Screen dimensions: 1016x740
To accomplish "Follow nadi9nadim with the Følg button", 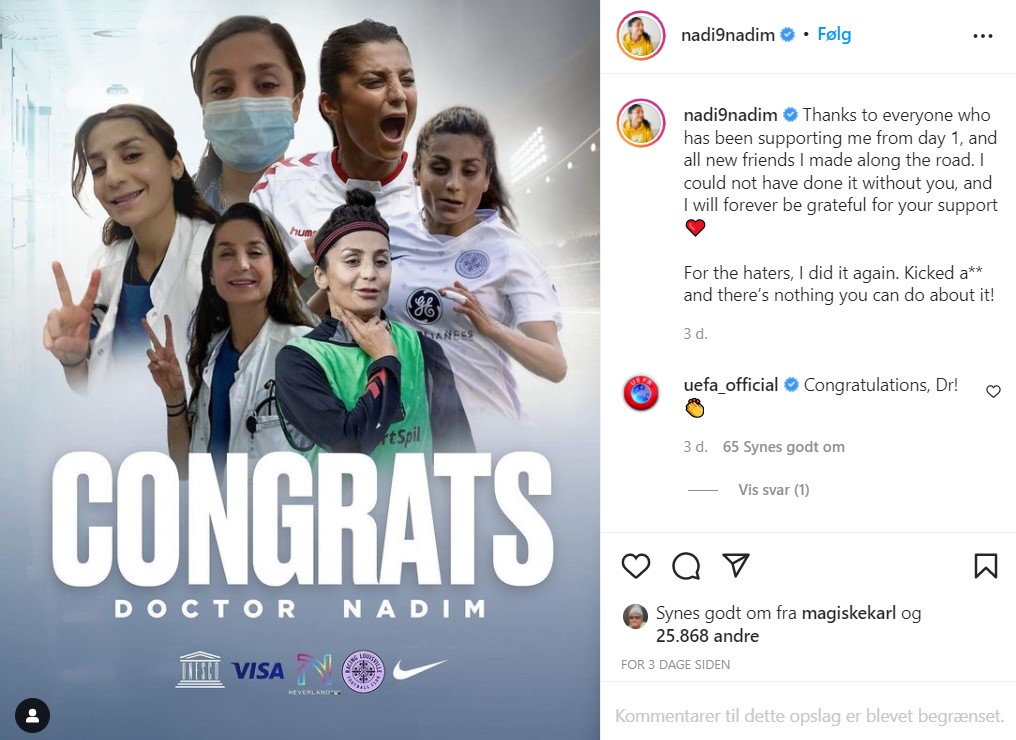I will tap(834, 34).
